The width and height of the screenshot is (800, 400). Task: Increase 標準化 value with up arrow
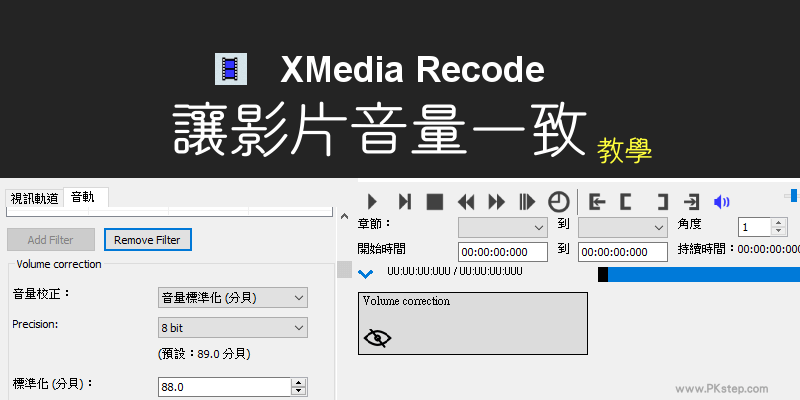pos(299,383)
